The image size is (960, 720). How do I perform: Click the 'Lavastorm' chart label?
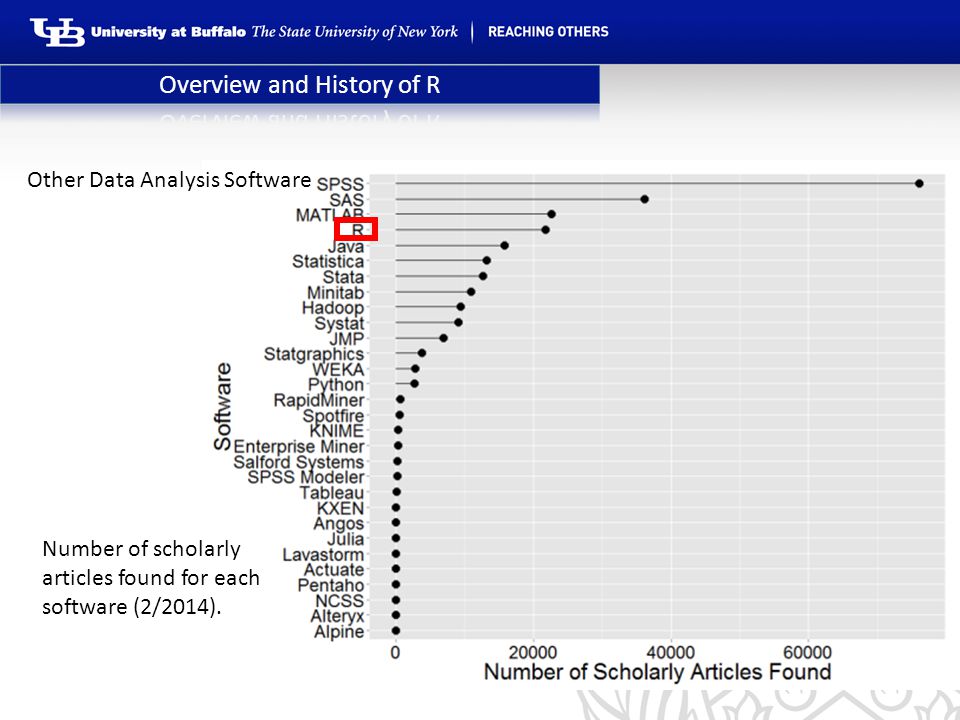323,555
